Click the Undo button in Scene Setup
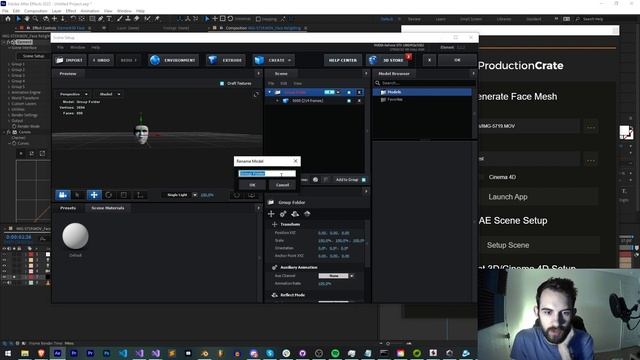Image resolution: width=640 pixels, height=360 pixels. tap(101, 60)
